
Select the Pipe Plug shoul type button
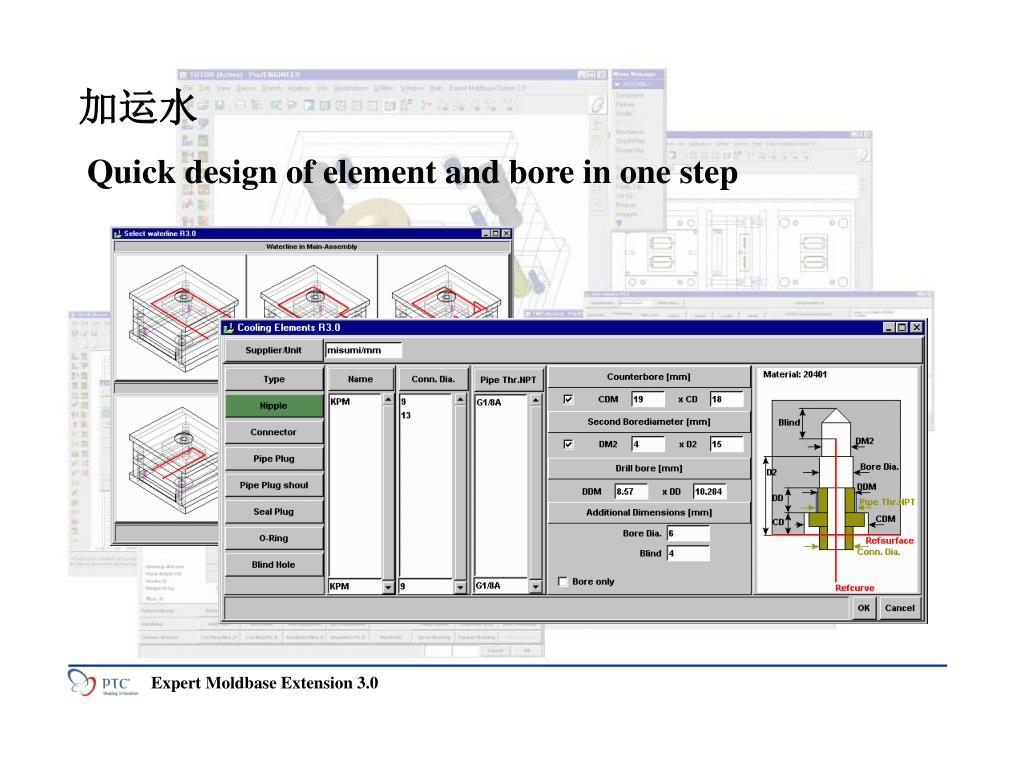(274, 485)
